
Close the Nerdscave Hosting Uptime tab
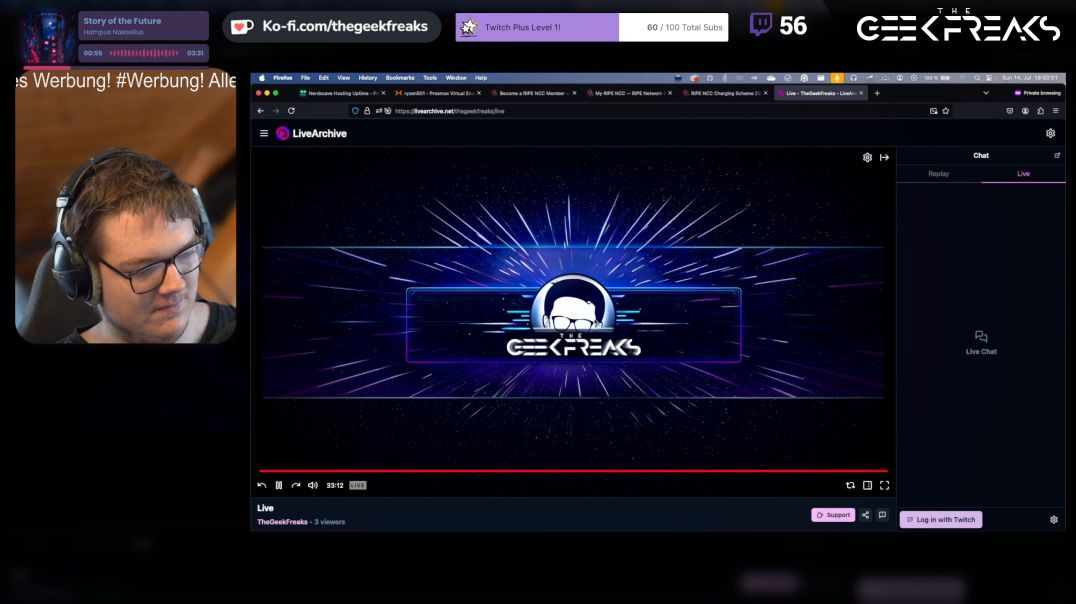point(383,93)
